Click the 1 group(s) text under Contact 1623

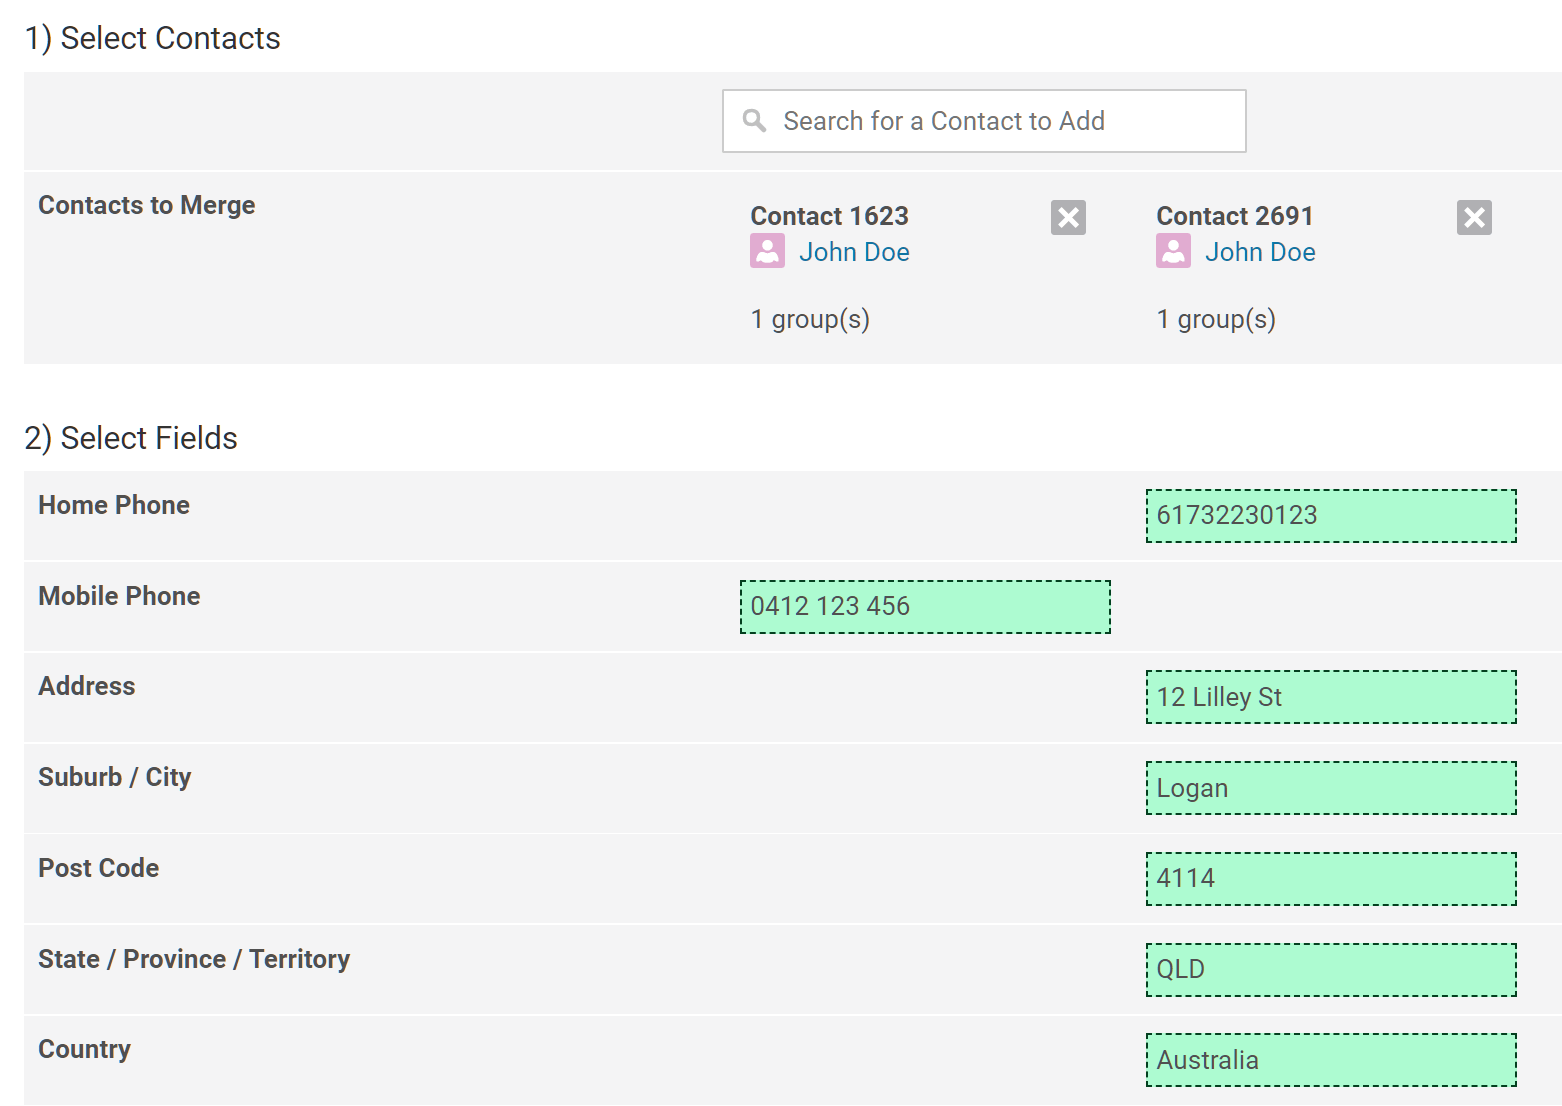coord(810,319)
